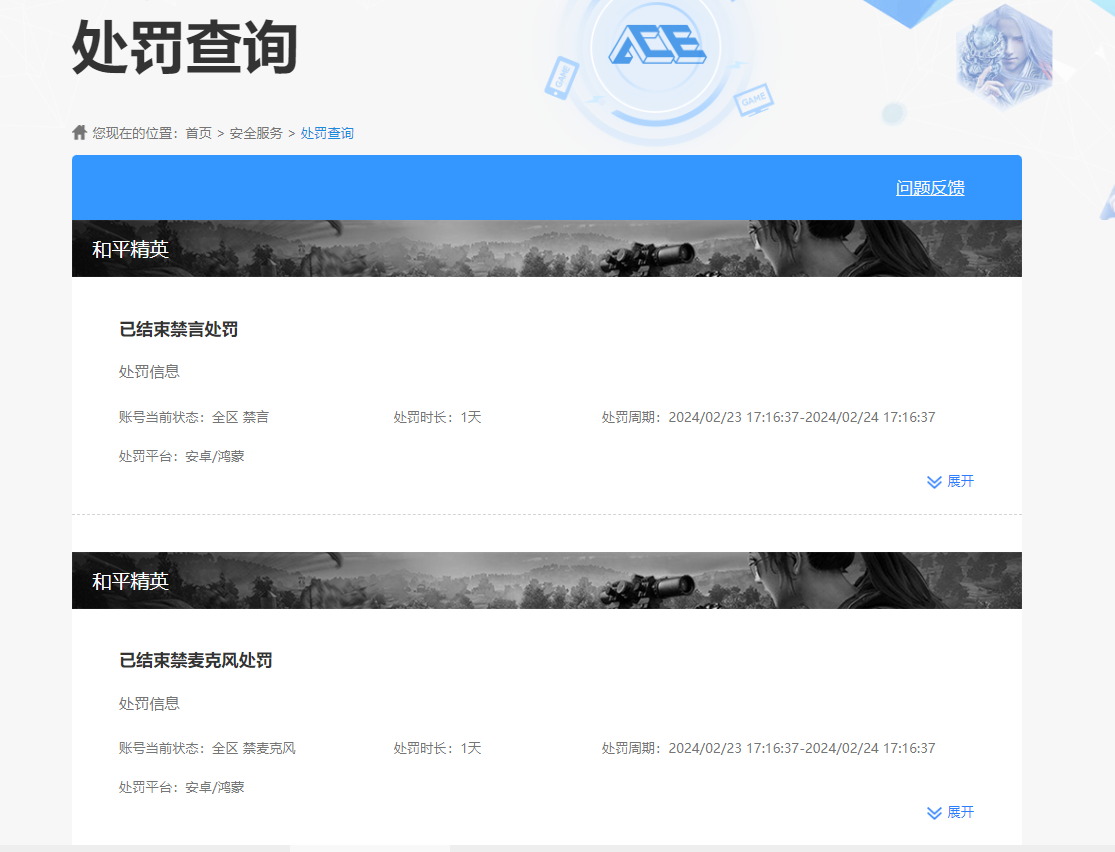
Task: Click the horizontal scrollbar at bottom
Action: [x=370, y=848]
